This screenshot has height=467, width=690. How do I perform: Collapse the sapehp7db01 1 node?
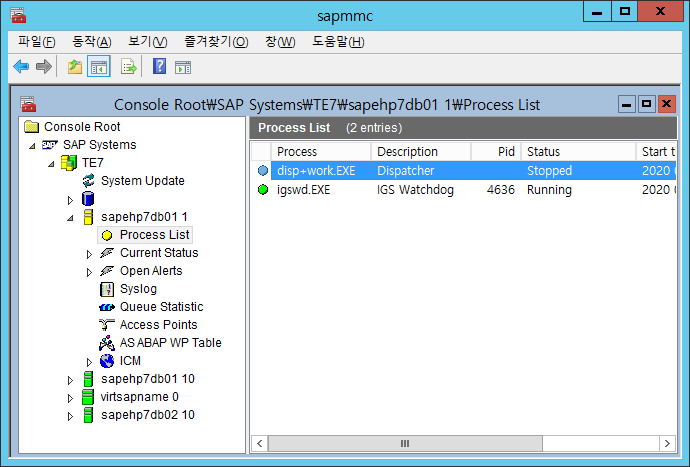tap(70, 218)
